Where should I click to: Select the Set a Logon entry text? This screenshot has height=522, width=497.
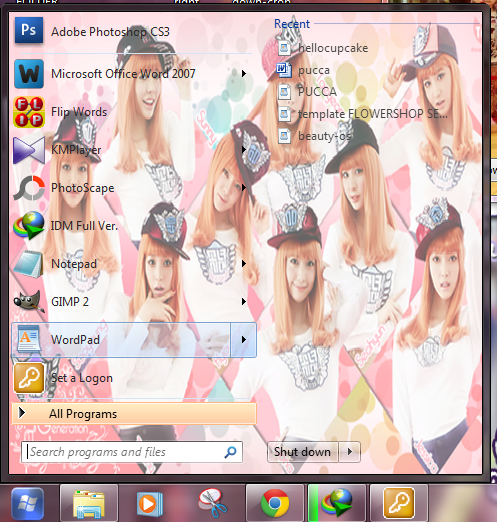point(82,378)
